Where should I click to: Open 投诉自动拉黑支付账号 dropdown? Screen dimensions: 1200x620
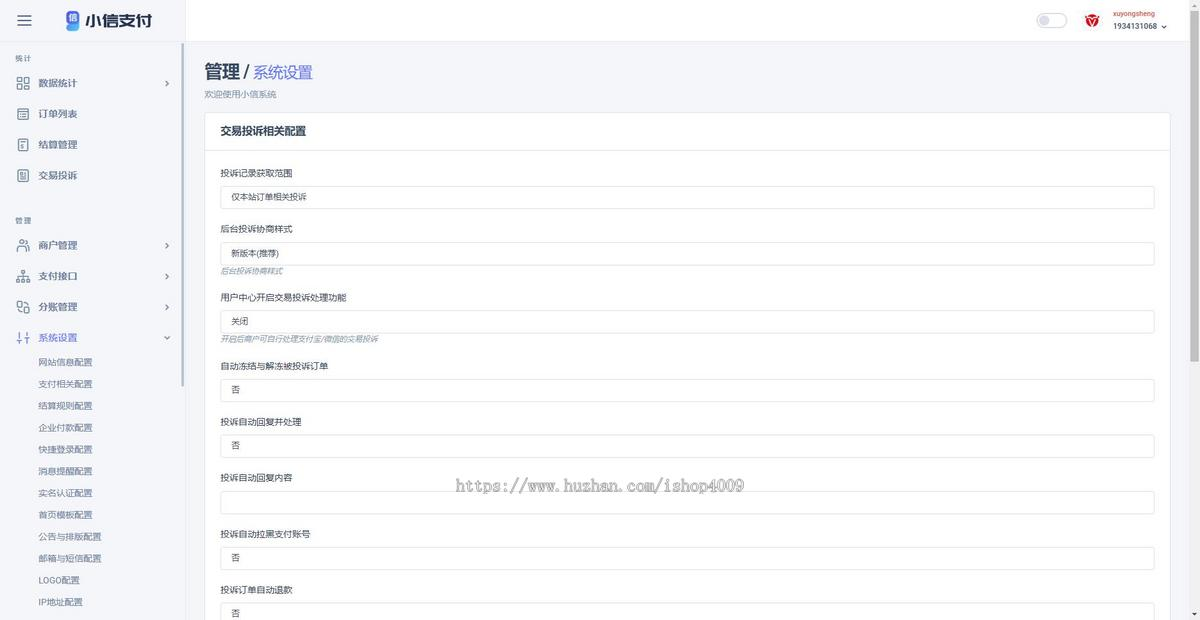tap(687, 558)
